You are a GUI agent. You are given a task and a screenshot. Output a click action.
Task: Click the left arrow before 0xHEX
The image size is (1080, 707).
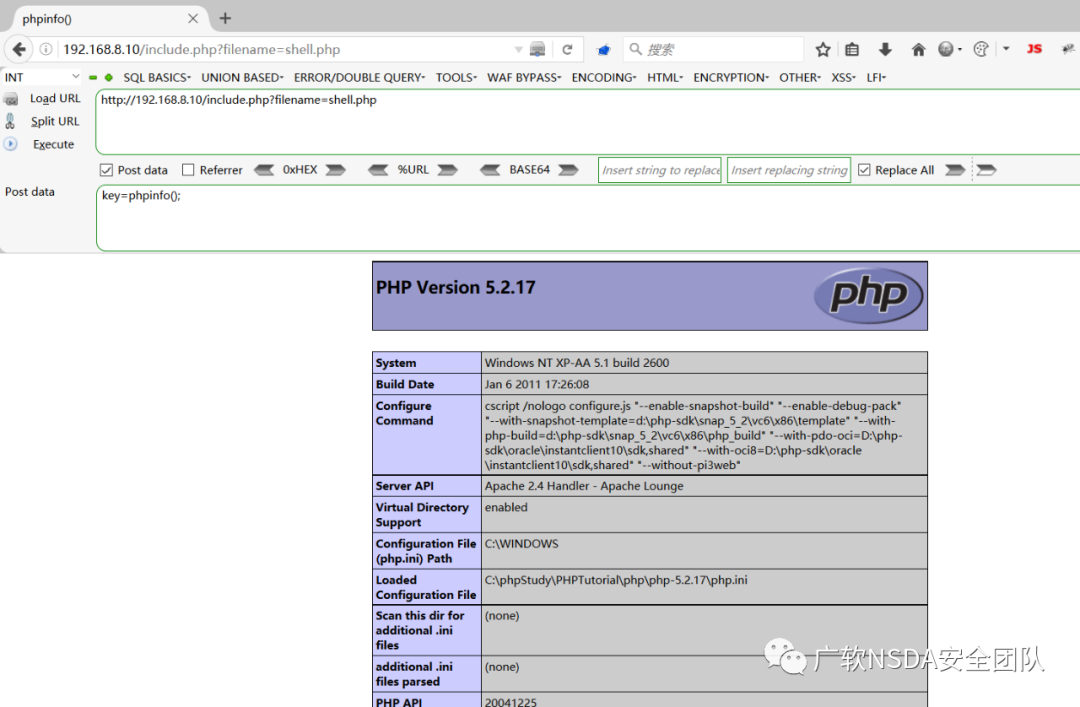[x=264, y=170]
